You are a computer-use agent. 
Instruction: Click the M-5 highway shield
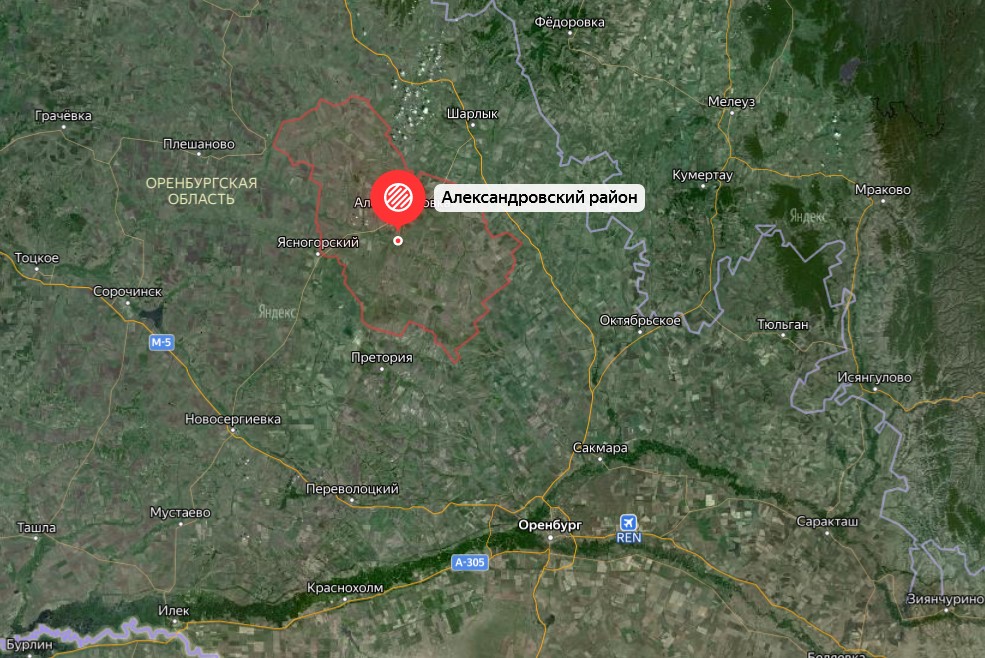point(161,343)
